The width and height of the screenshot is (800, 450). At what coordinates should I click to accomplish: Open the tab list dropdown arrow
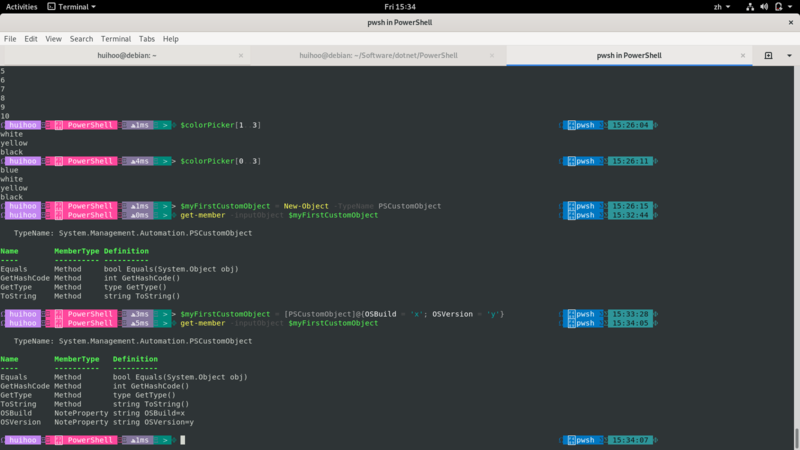coord(788,55)
